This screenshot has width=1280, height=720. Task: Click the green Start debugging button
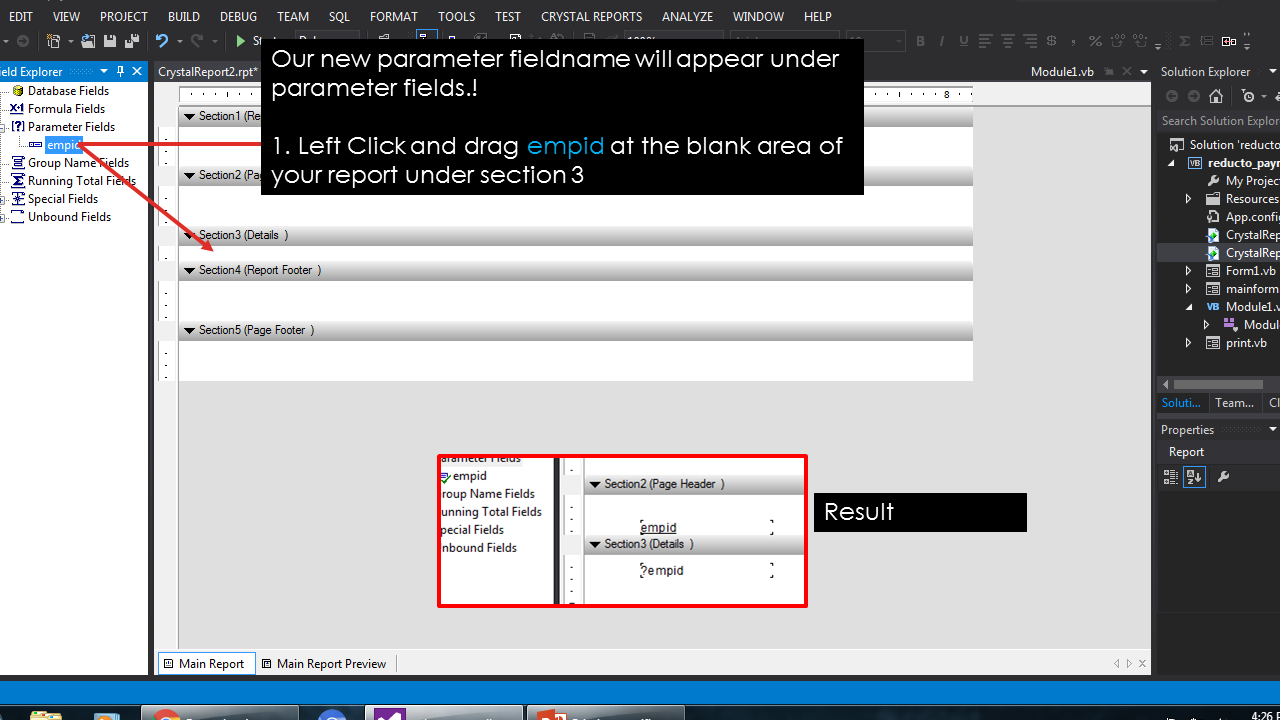coord(240,41)
